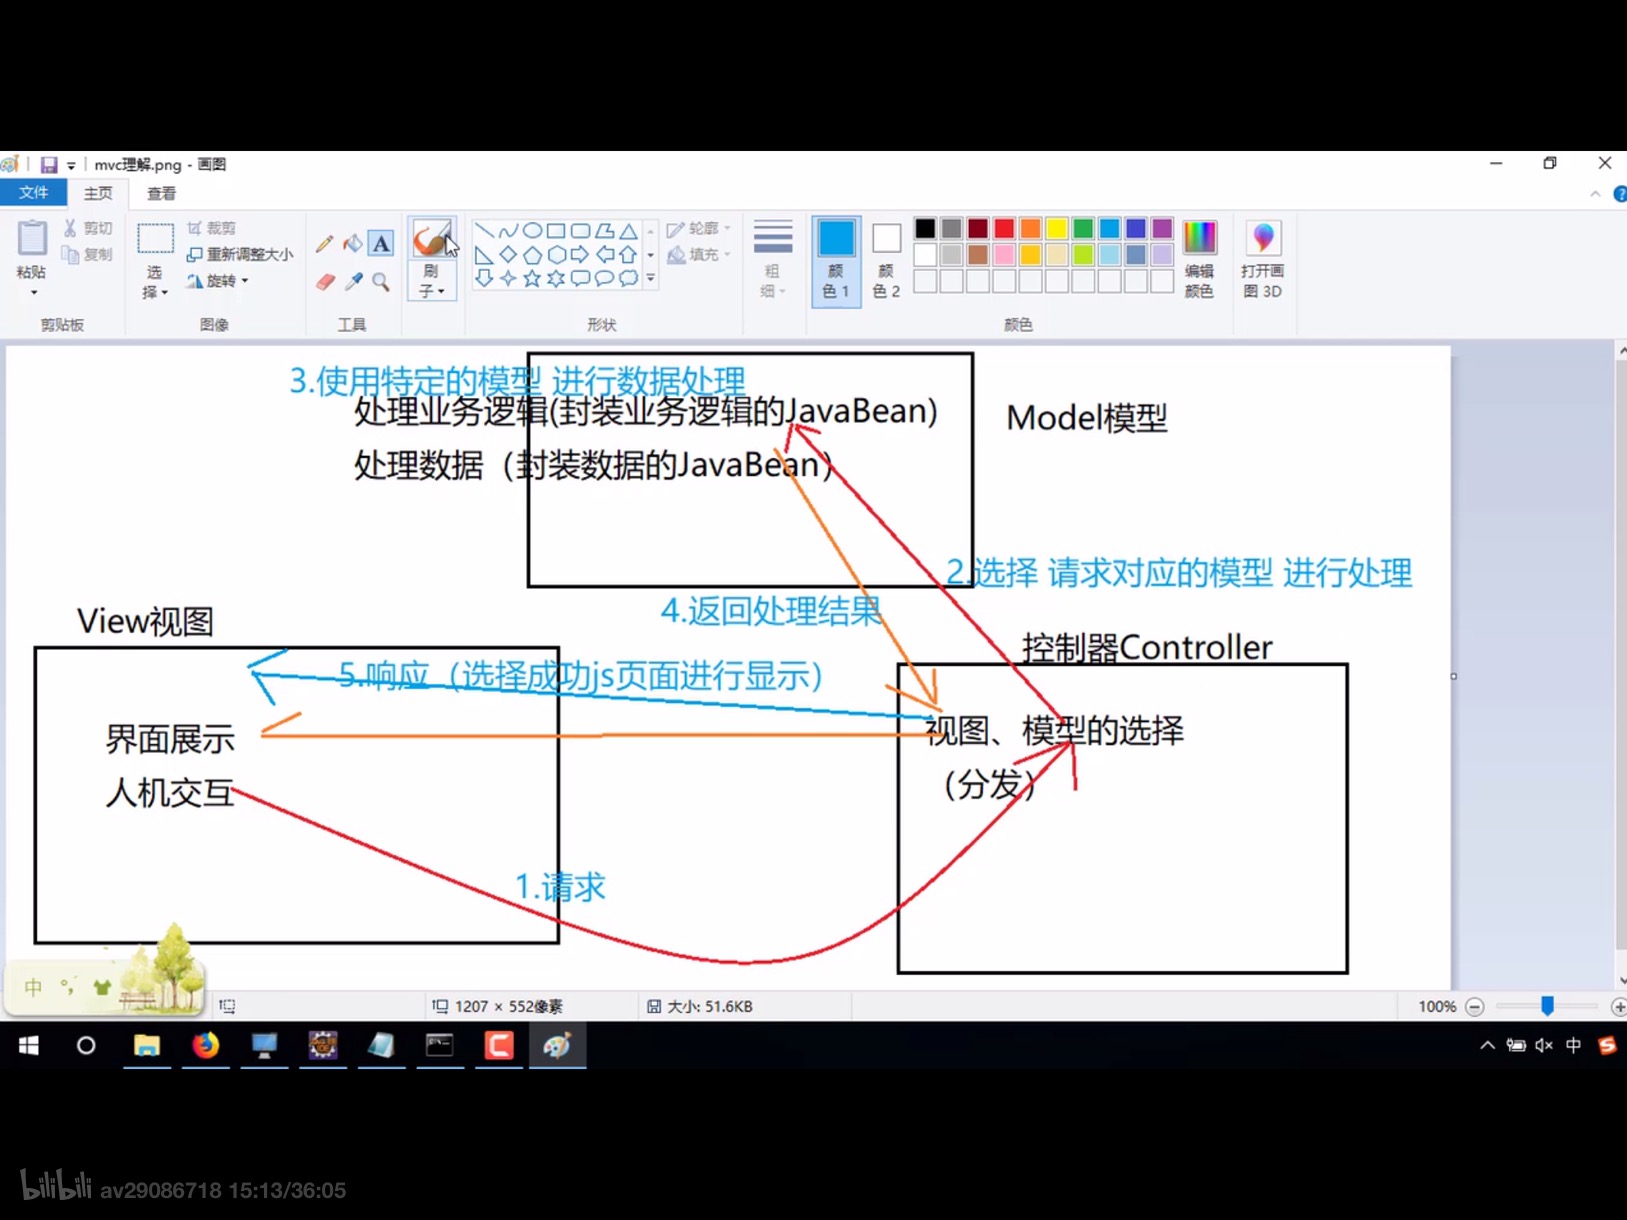Click the Copy (复制) button

tap(88, 254)
